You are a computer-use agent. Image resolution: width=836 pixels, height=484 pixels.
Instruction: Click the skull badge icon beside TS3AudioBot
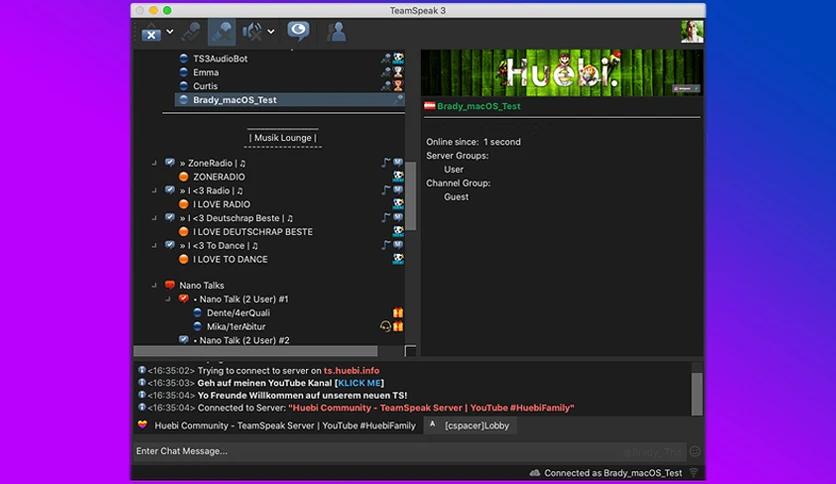(x=398, y=58)
